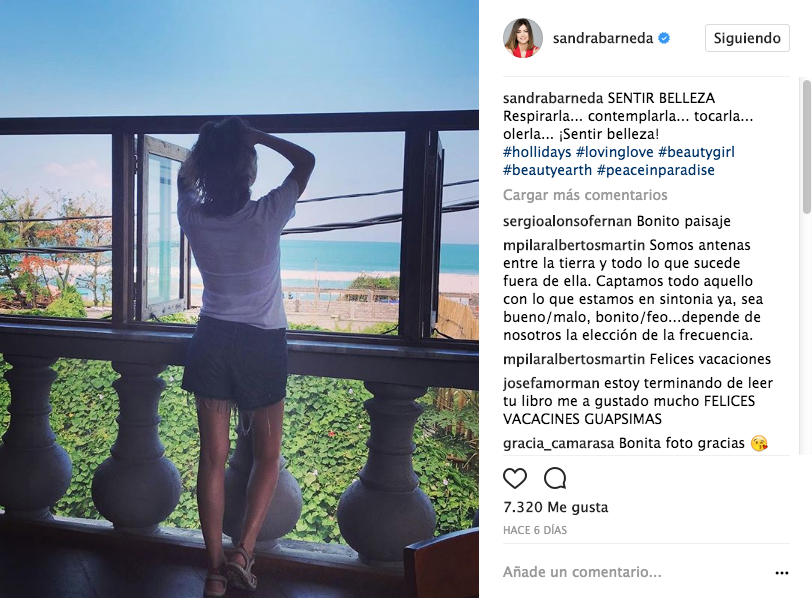The image size is (812, 598).
Task: Open the balcony beach photo
Action: (x=239, y=299)
